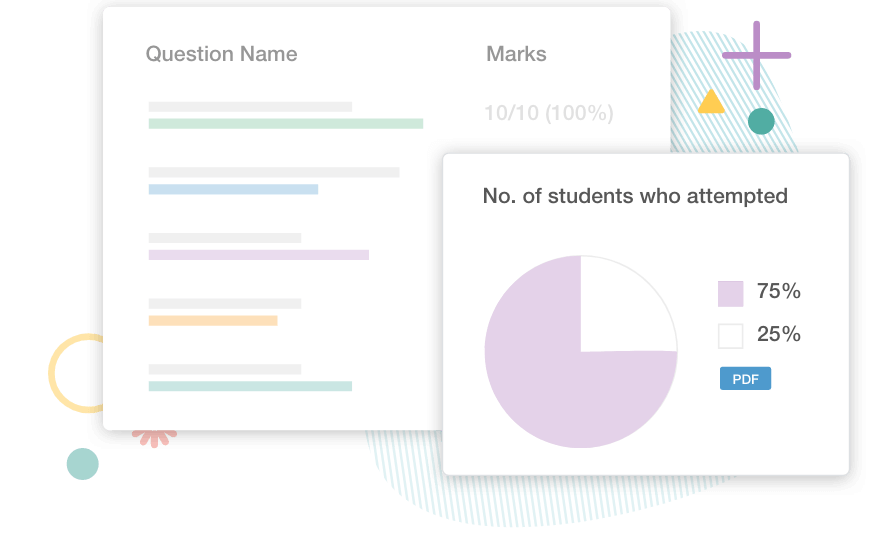Select the teal progress bar for the fifth question
The image size is (871, 534).
pos(250,386)
